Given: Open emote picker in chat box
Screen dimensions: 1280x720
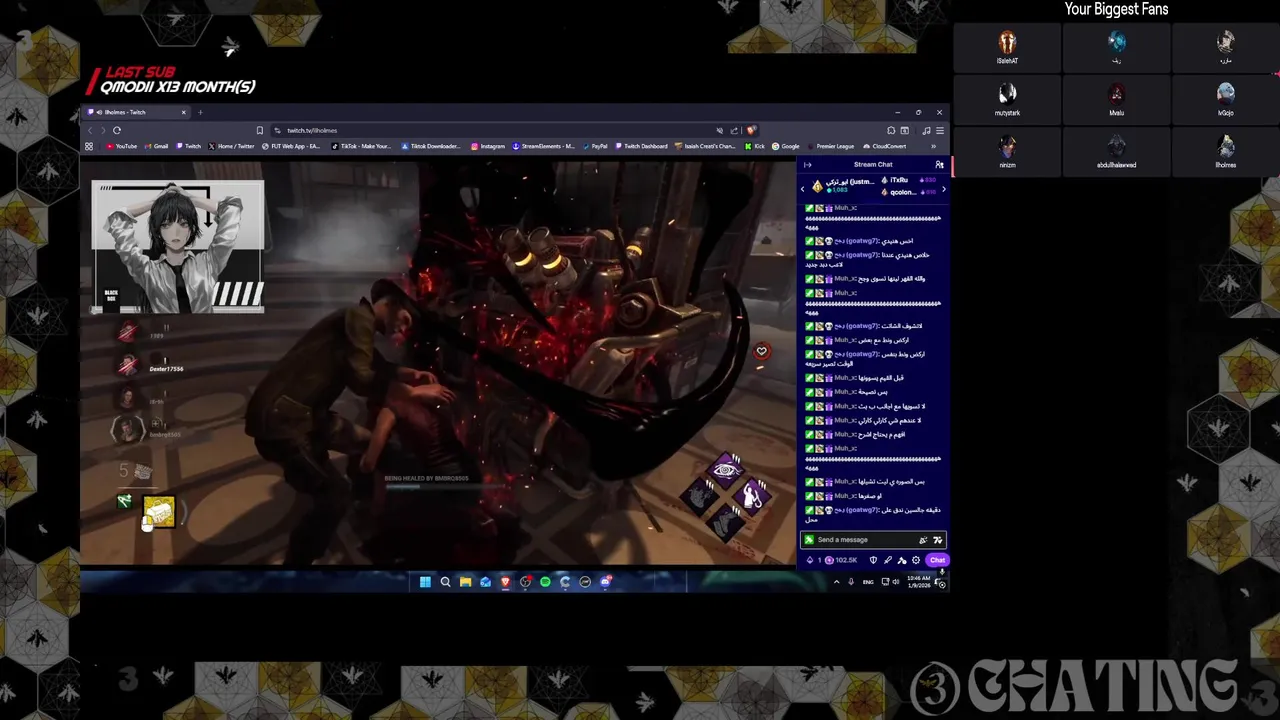Looking at the screenshot, I should point(938,540).
